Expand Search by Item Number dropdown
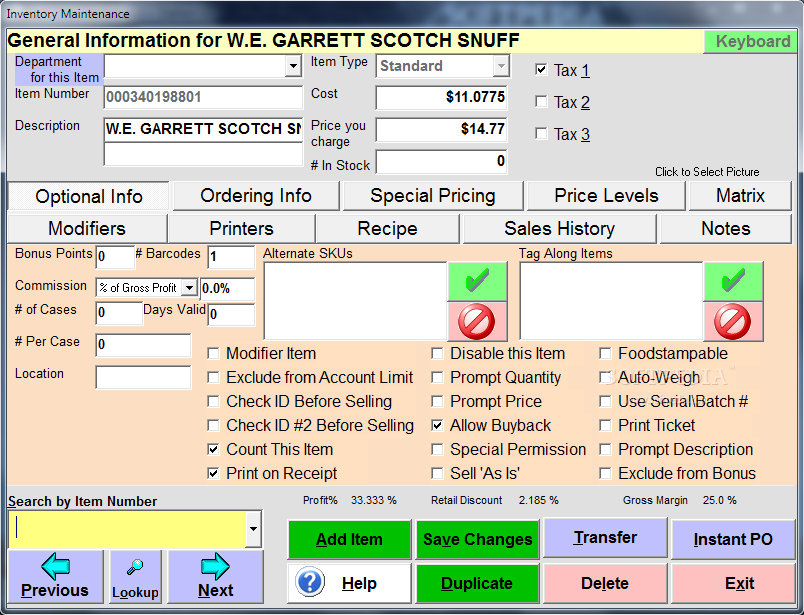 253,529
